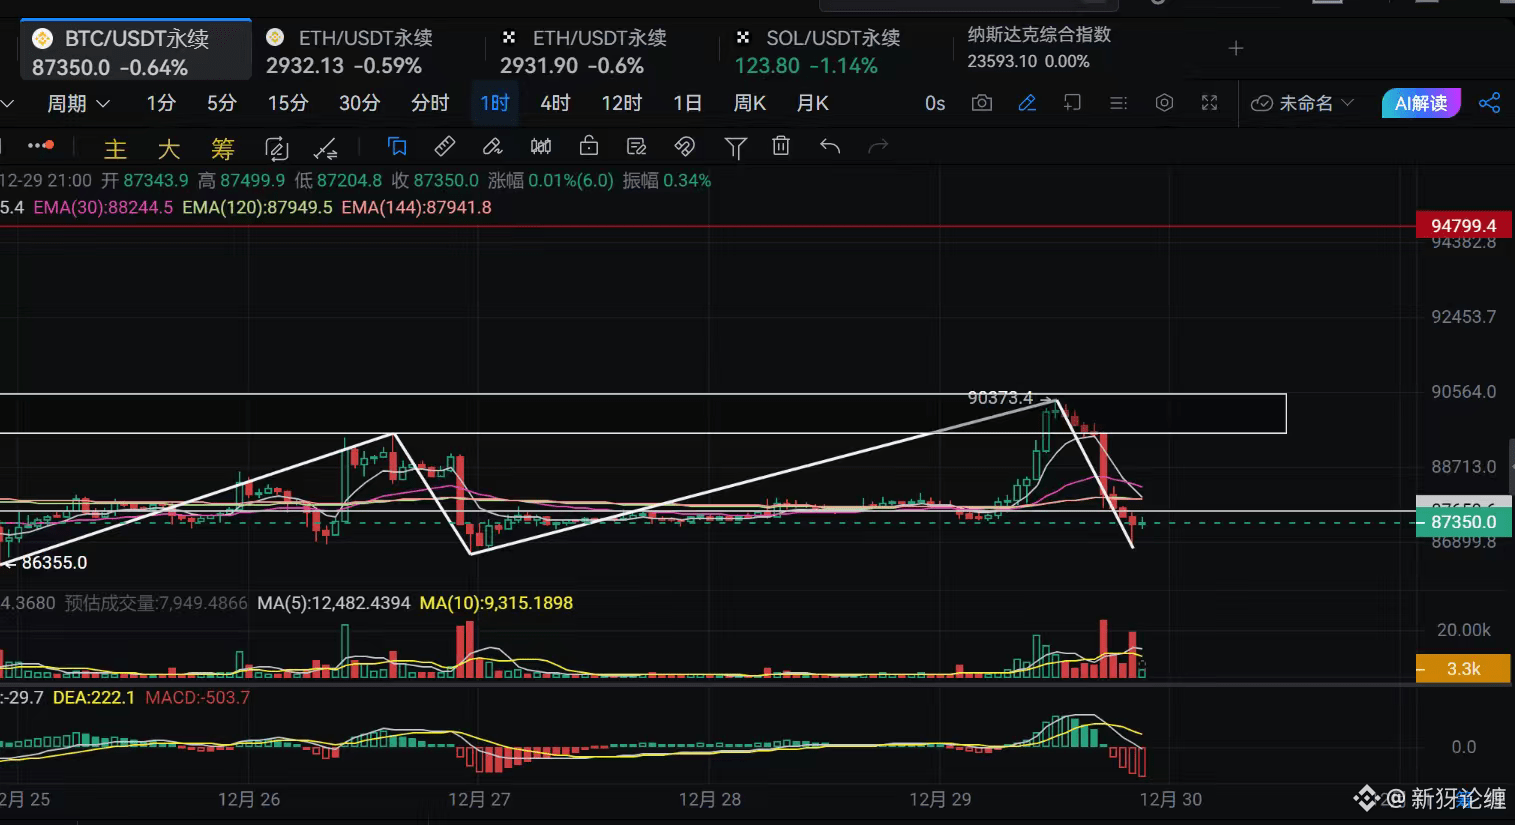Select the 周K timeframe
Viewport: 1515px width, 825px height.
[749, 103]
